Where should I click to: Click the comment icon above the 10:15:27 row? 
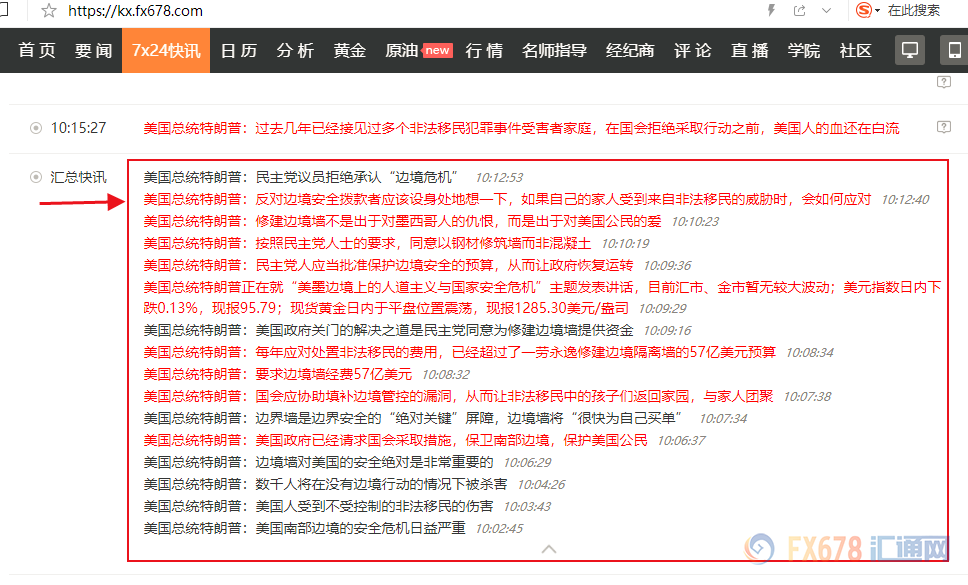[x=944, y=82]
